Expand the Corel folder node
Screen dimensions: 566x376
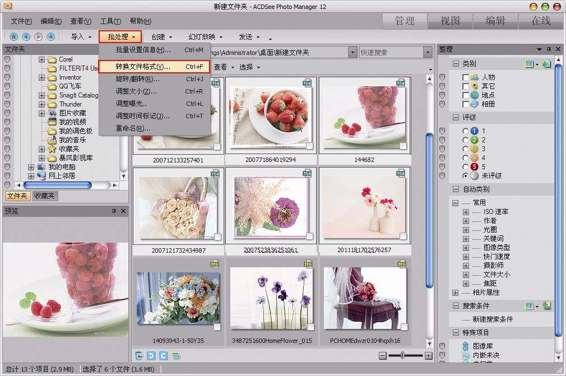point(42,60)
